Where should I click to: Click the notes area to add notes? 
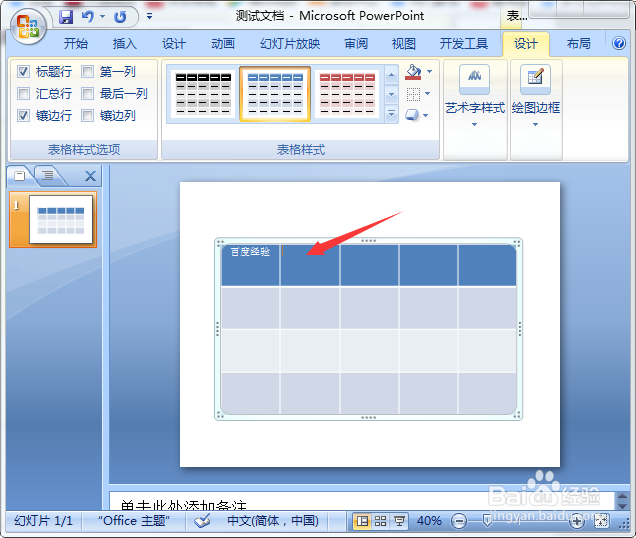(x=362, y=501)
